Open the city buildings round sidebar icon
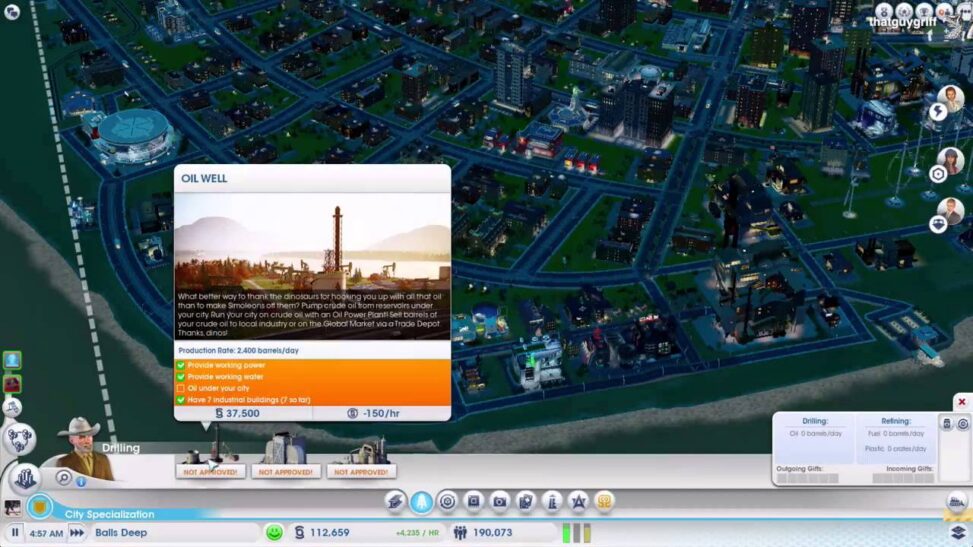Viewport: 973px width, 547px height. (25, 478)
